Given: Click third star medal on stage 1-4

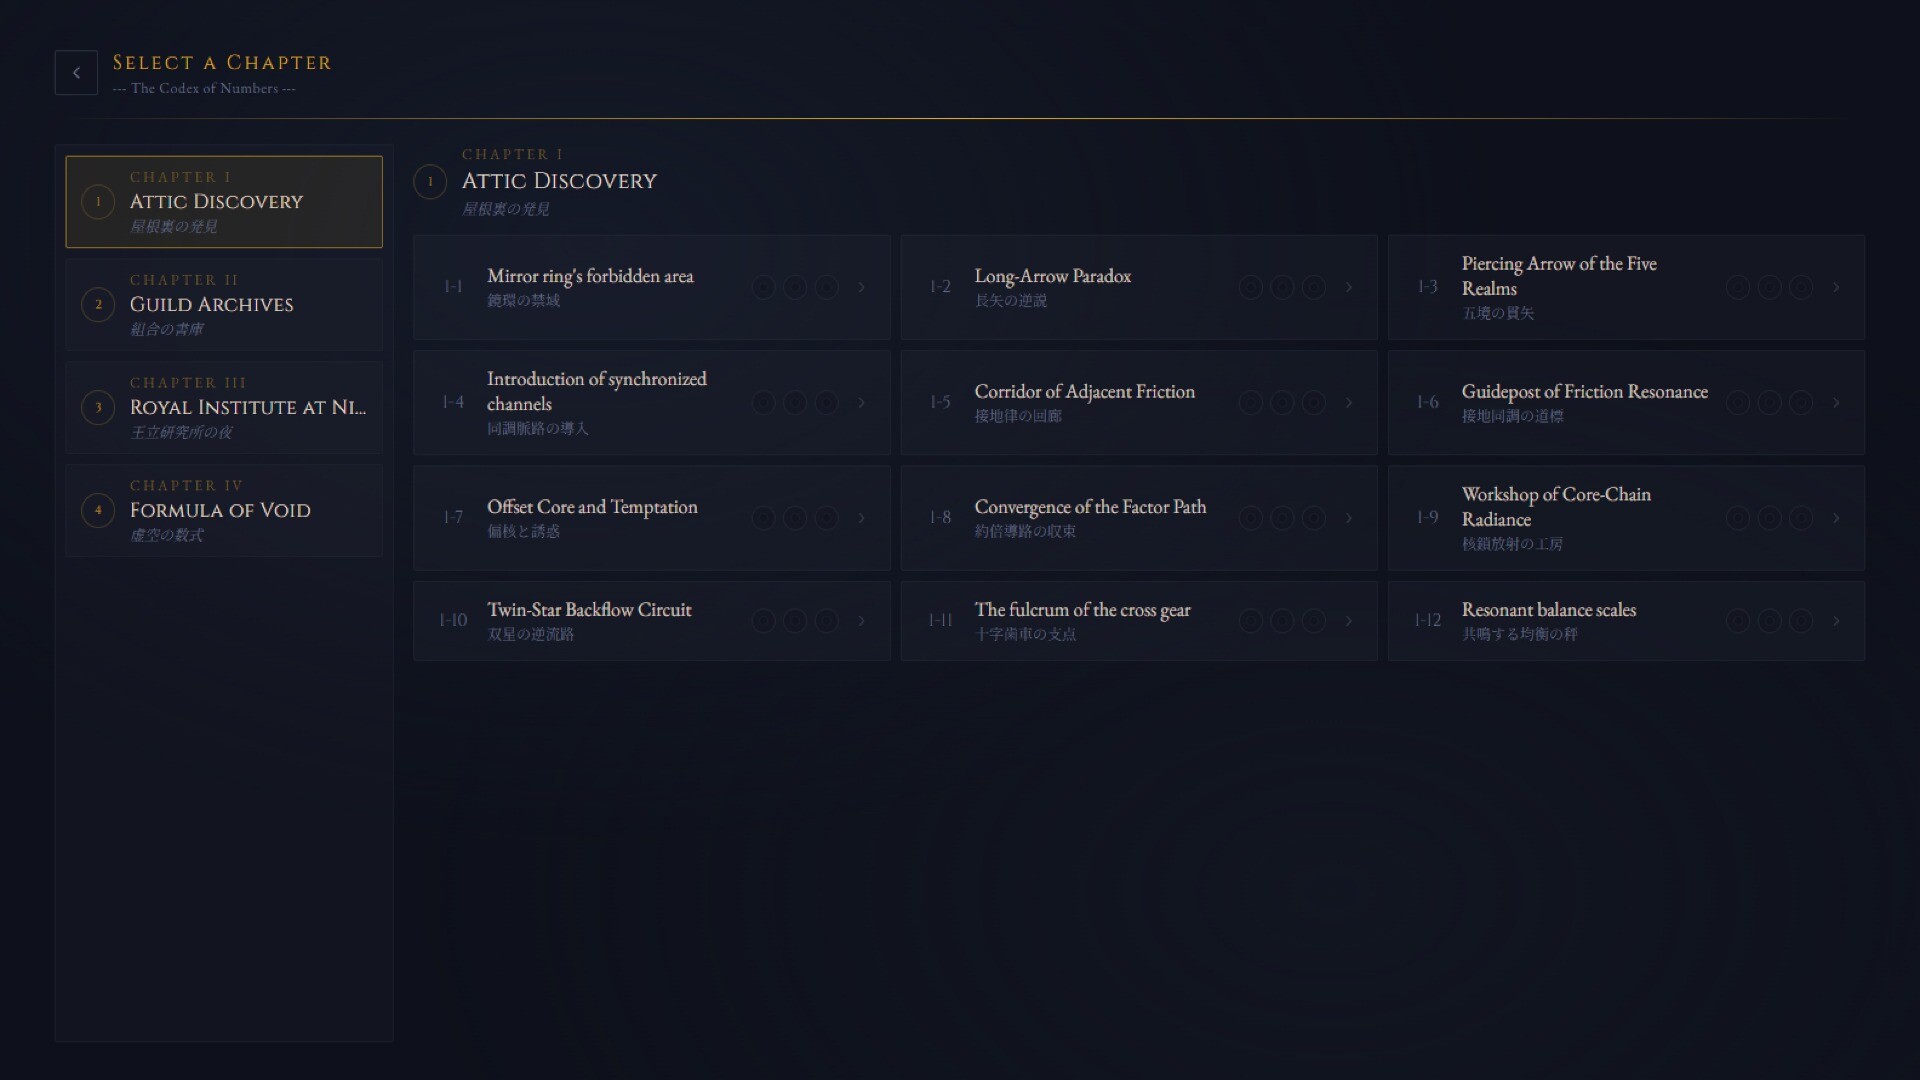Looking at the screenshot, I should tap(826, 403).
